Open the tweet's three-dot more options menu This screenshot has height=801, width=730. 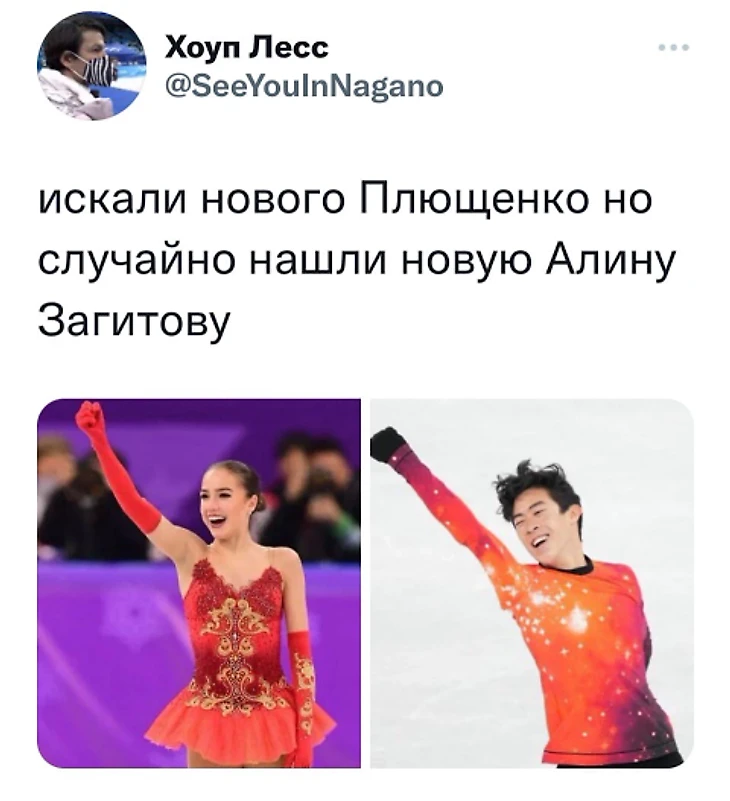[673, 48]
